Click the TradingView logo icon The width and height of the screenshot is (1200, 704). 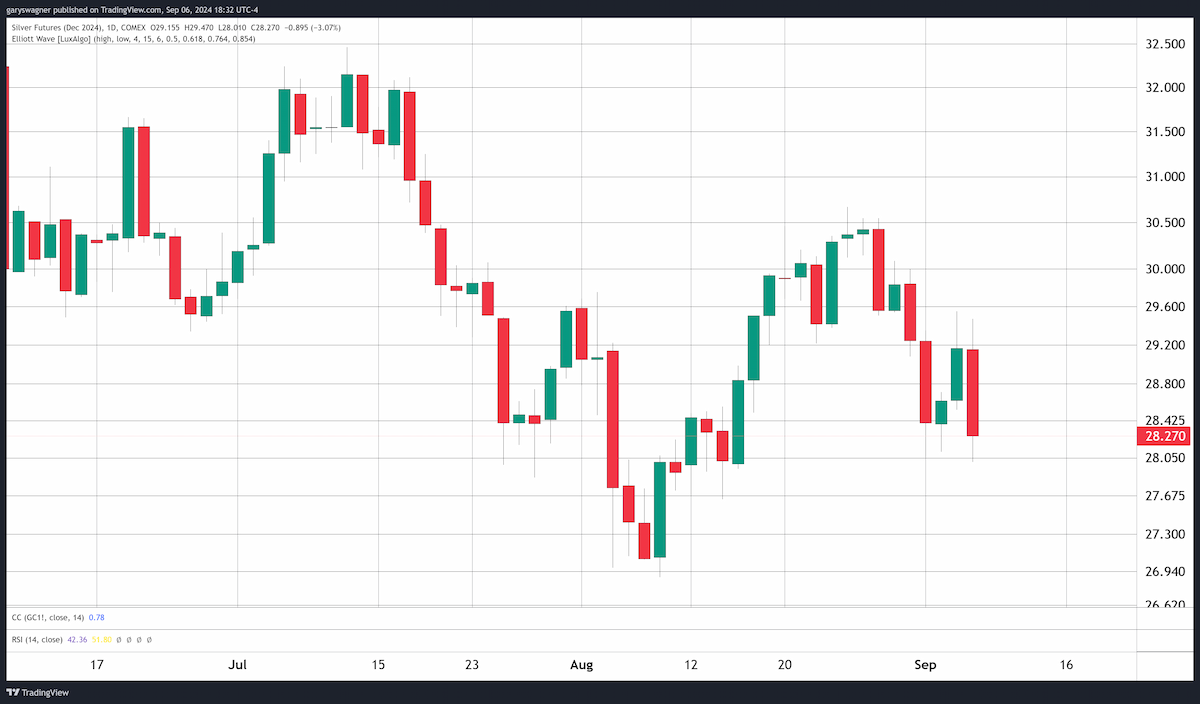13,692
